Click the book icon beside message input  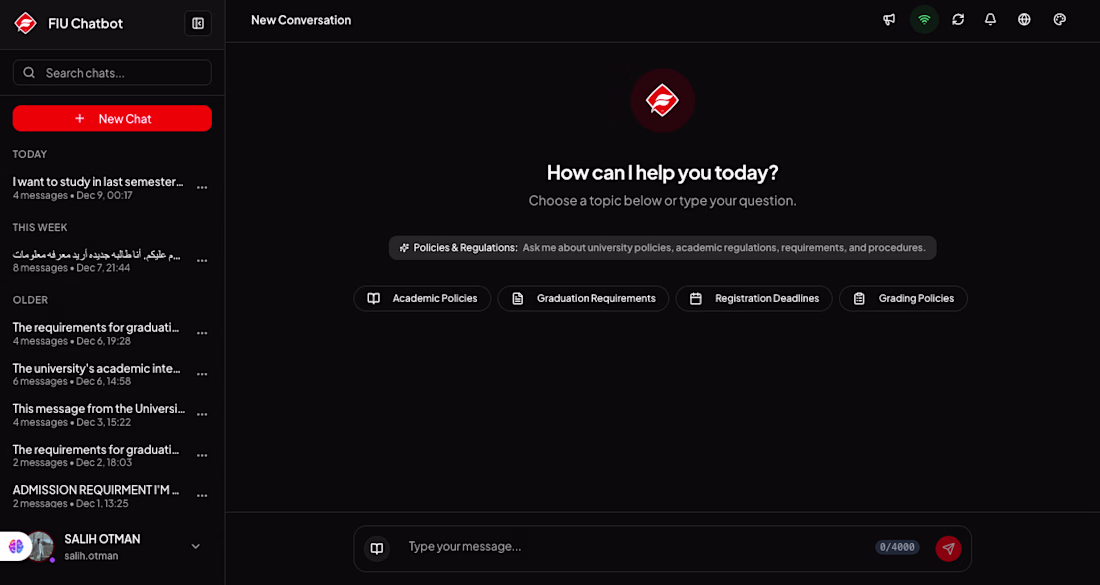pyautogui.click(x=377, y=549)
